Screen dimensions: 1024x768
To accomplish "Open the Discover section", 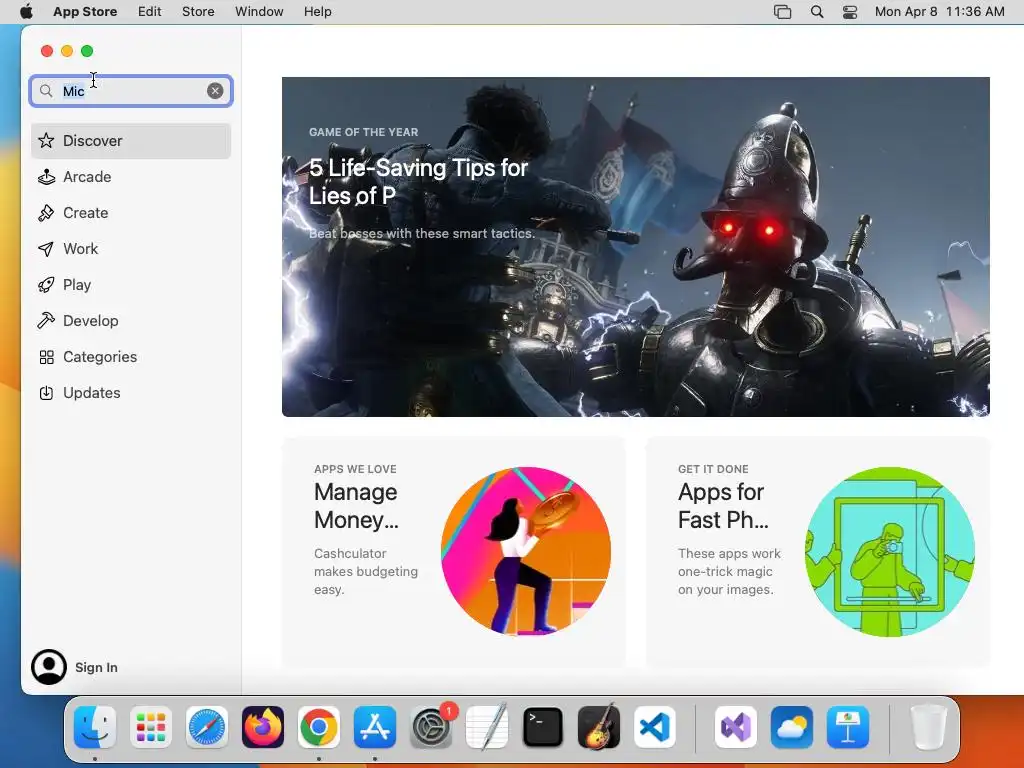I will click(x=131, y=140).
